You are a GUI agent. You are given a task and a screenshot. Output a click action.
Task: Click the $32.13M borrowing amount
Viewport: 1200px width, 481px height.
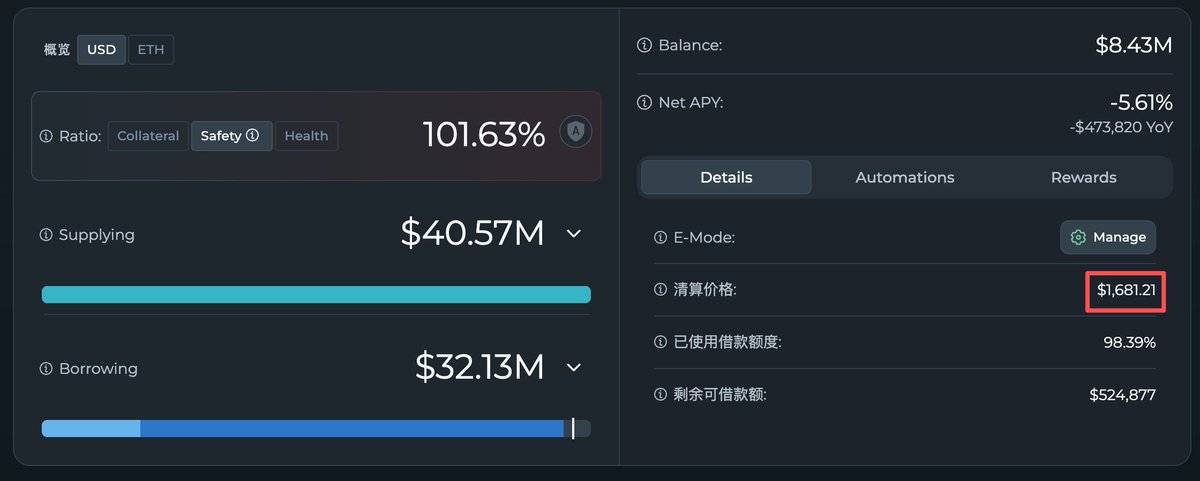pyautogui.click(x=480, y=367)
